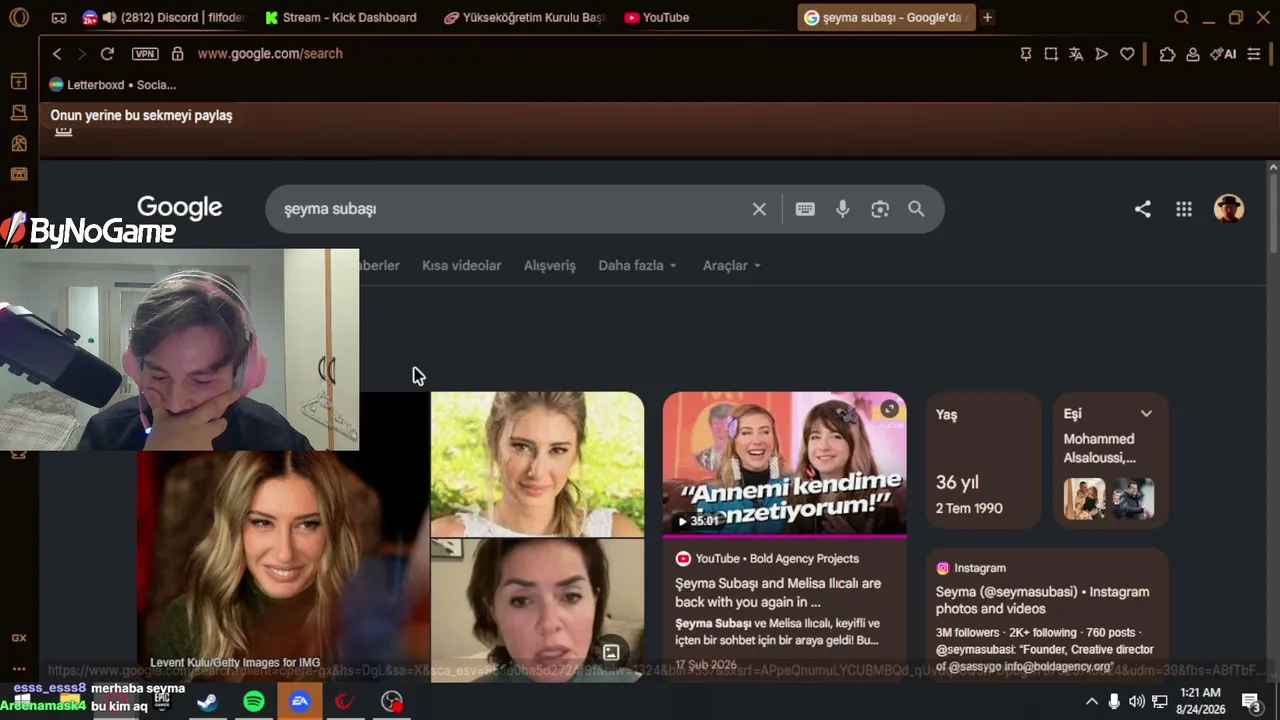
Task: Switch to the Yükseköğretim Kurulu tab
Action: [524, 17]
